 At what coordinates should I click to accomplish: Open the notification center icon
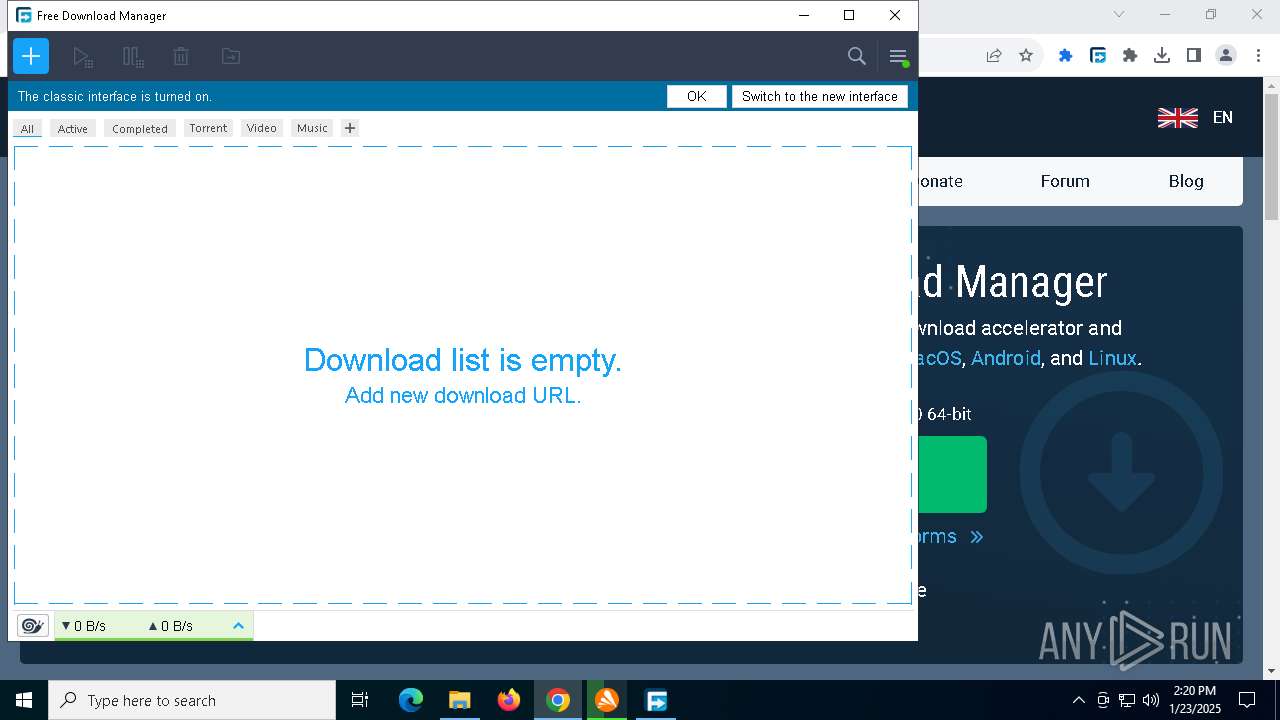click(1247, 700)
